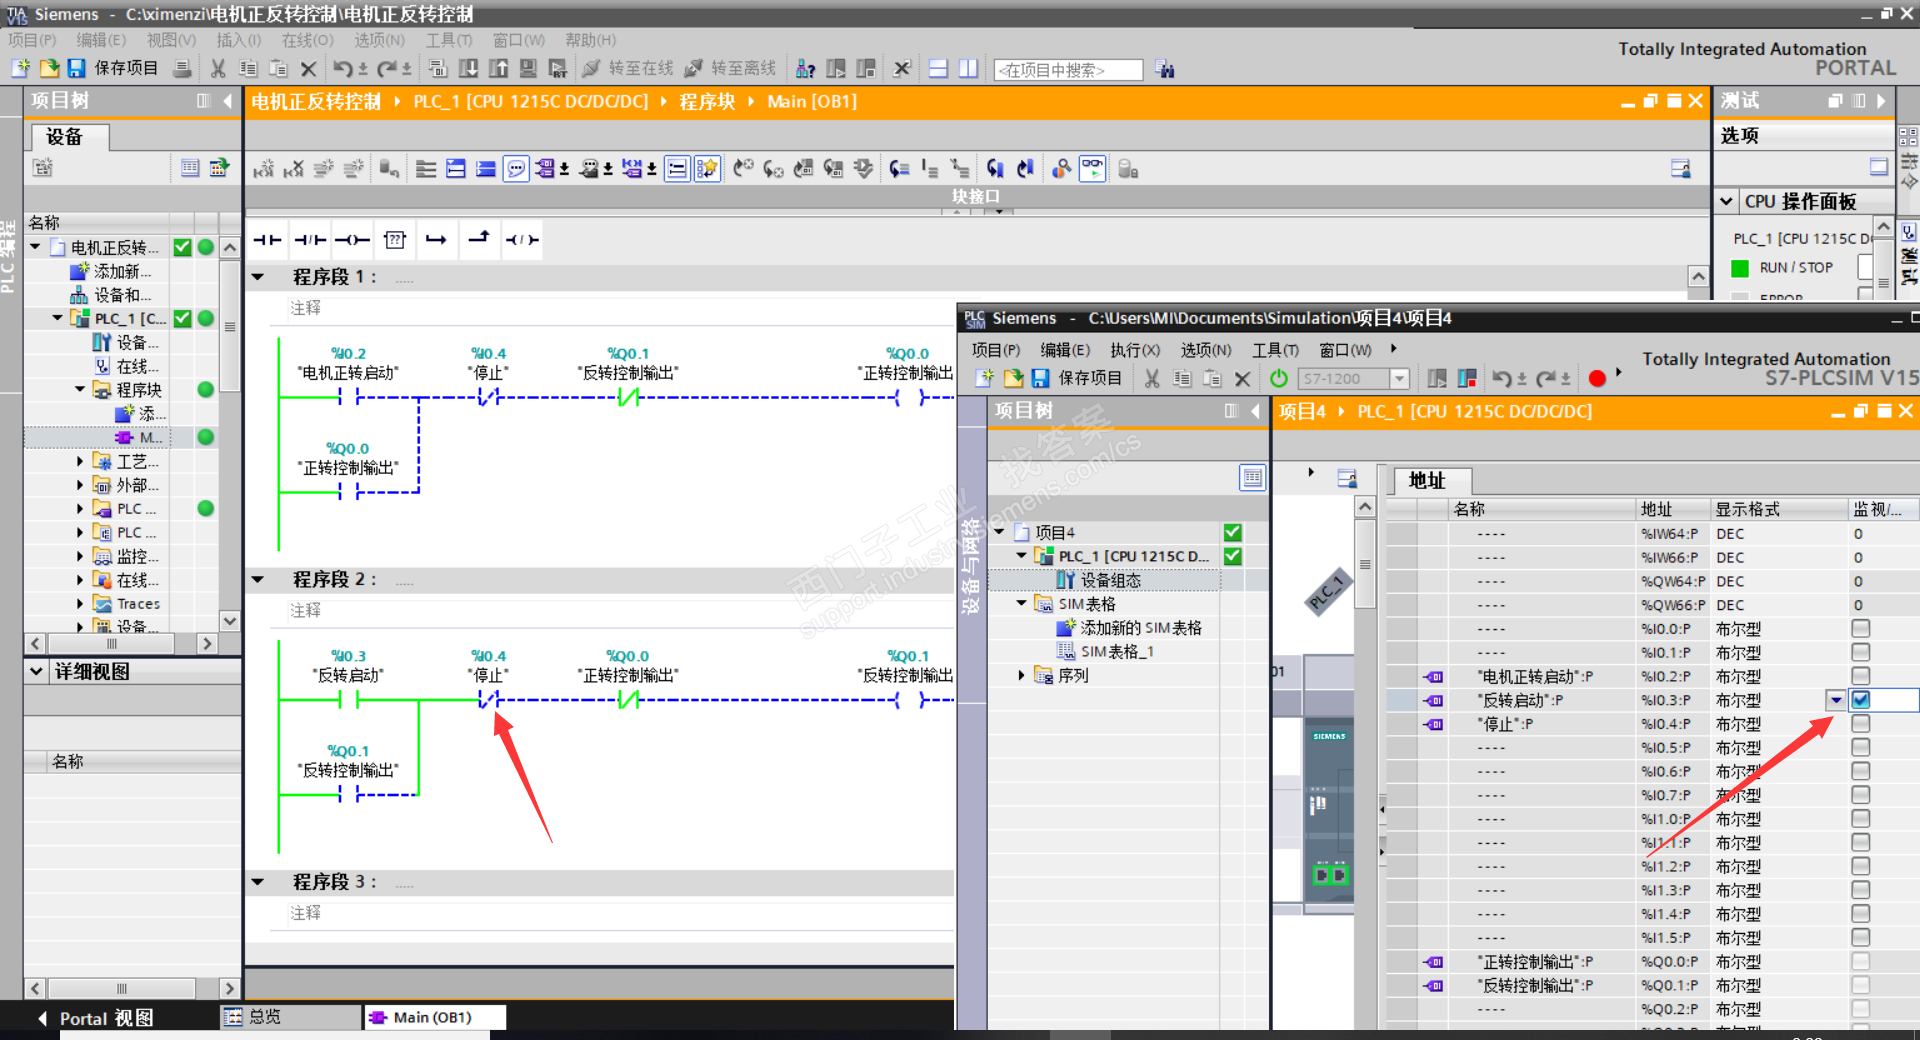Screen dimensions: 1920x1040
Task: Collapse the SIM 表格 node in PLCSIM tree
Action: point(1021,604)
